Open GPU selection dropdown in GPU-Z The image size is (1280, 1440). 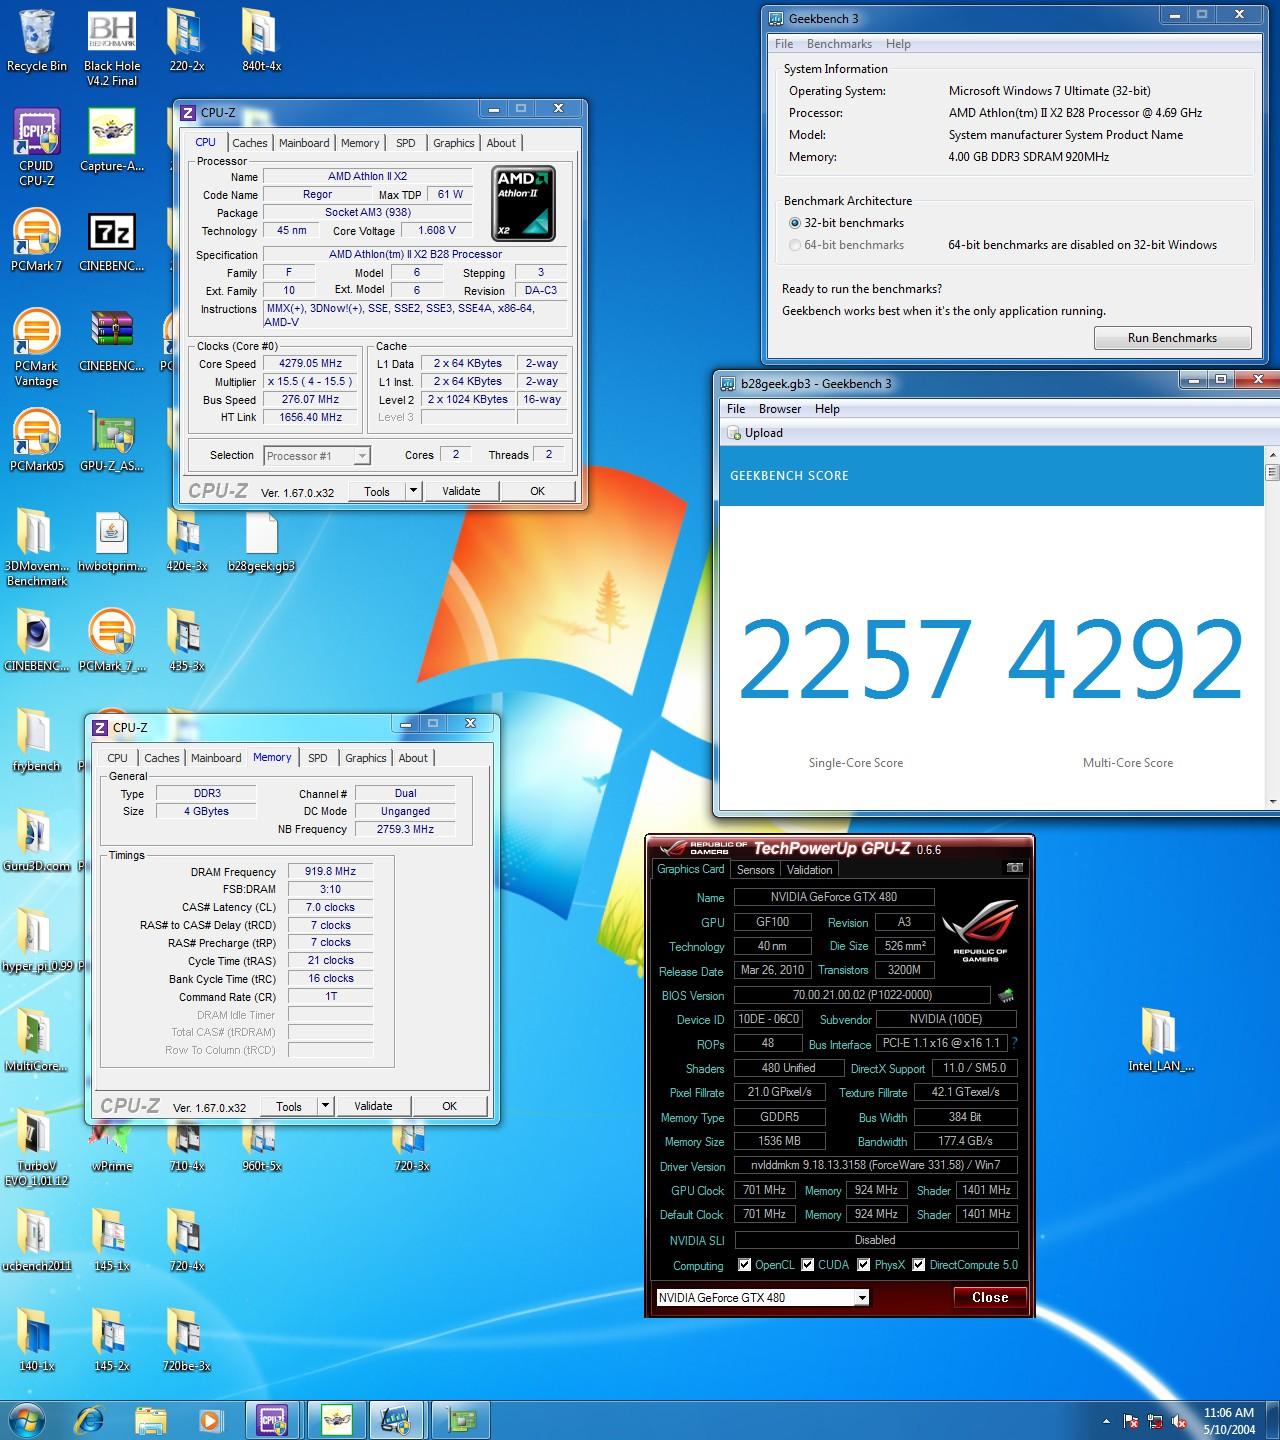point(762,1298)
